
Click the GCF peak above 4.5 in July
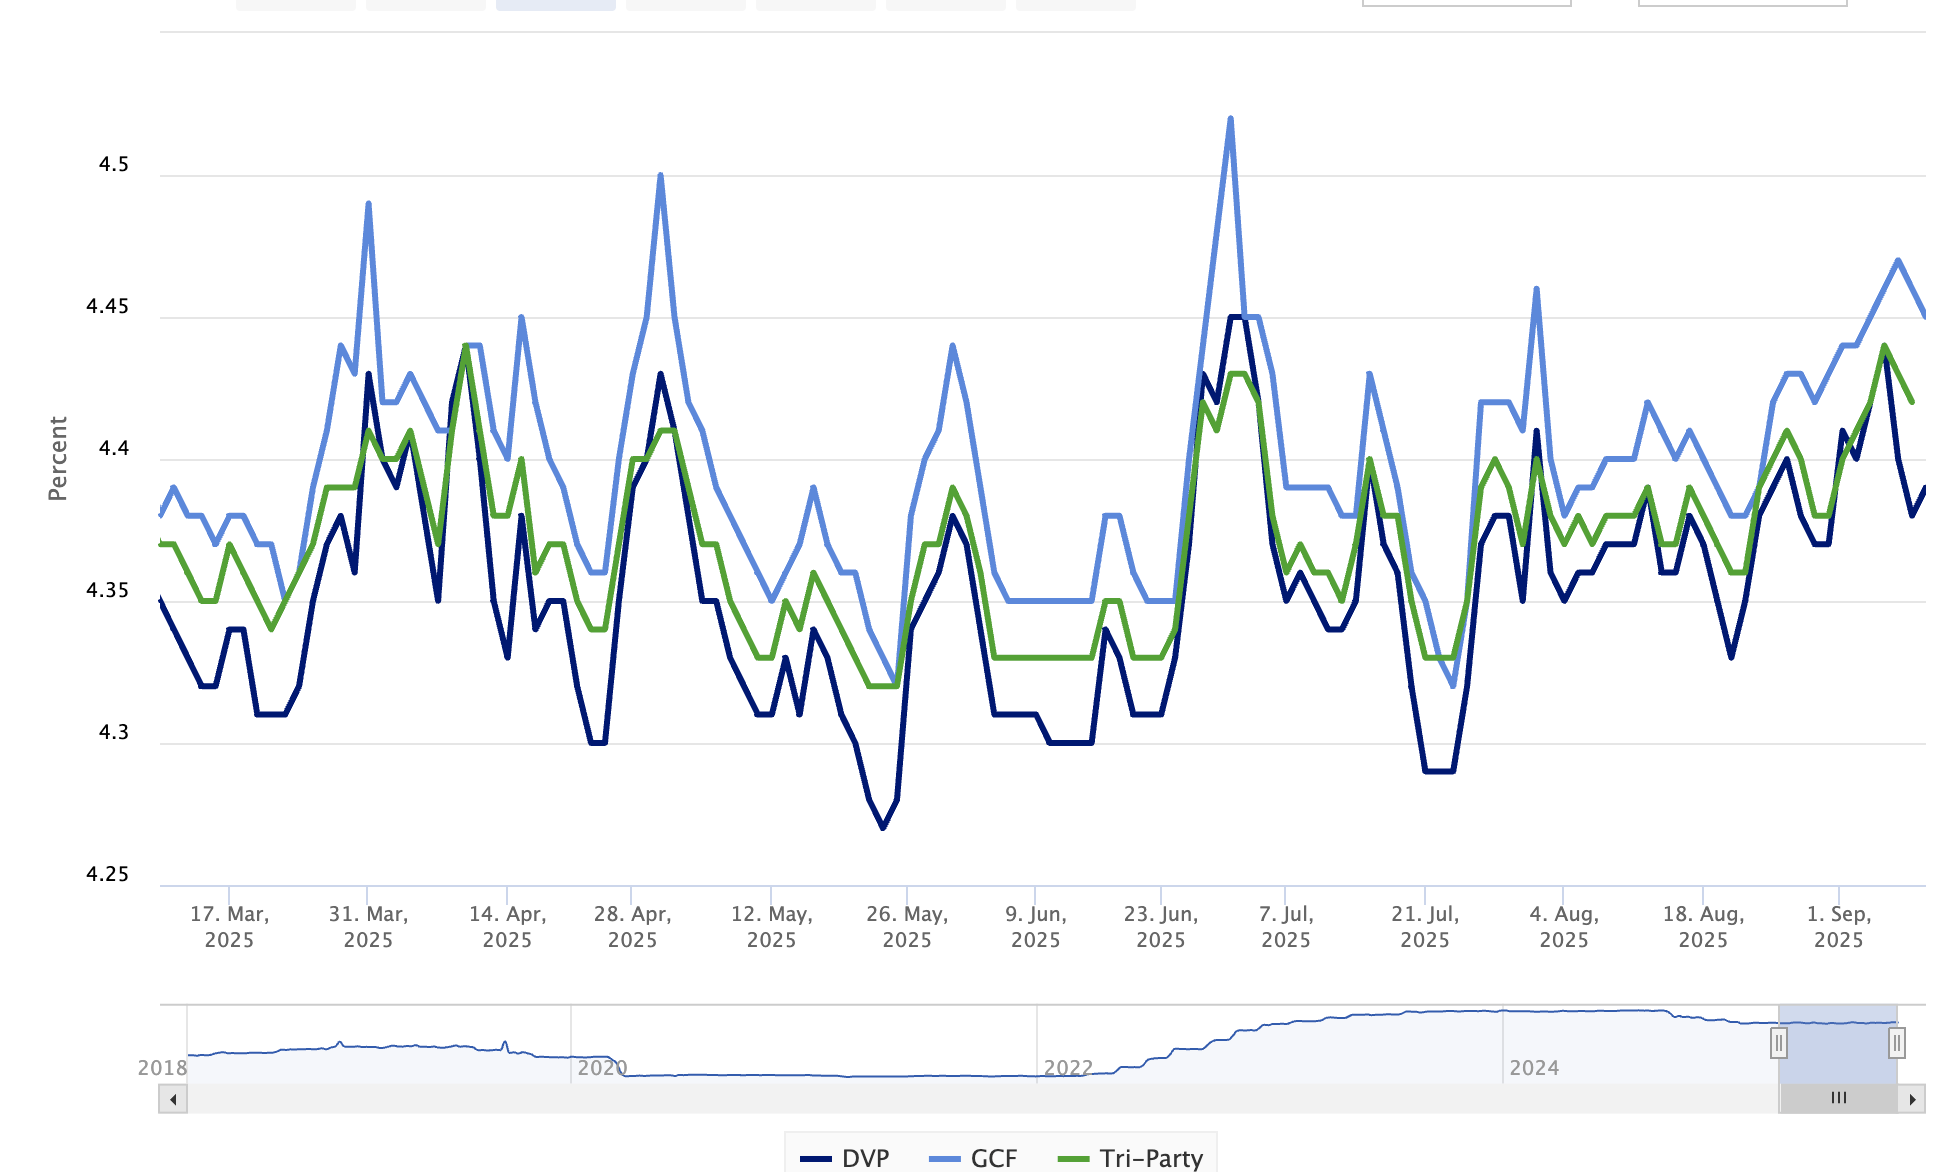click(1230, 119)
